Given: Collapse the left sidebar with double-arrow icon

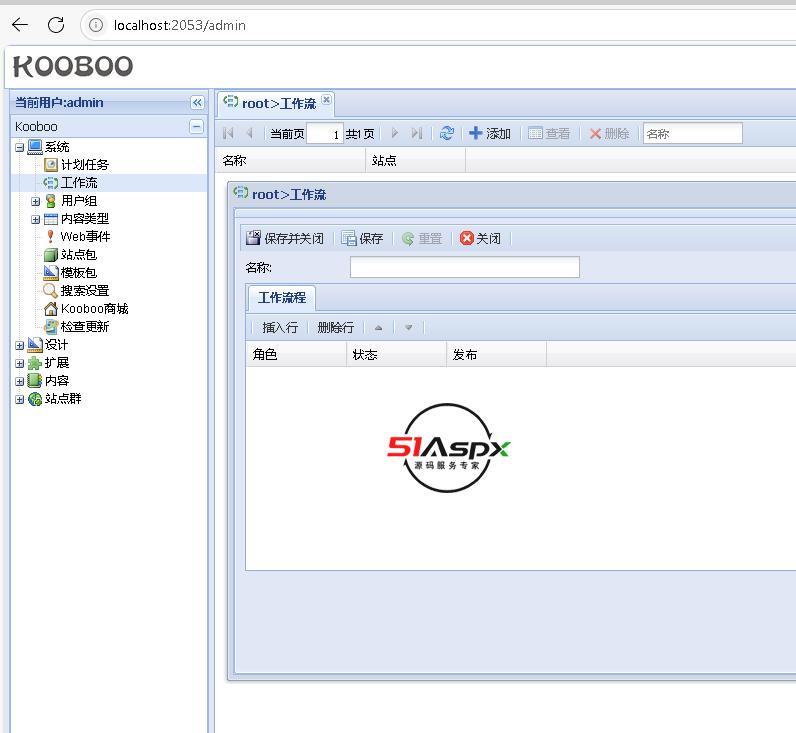Looking at the screenshot, I should [x=197, y=103].
